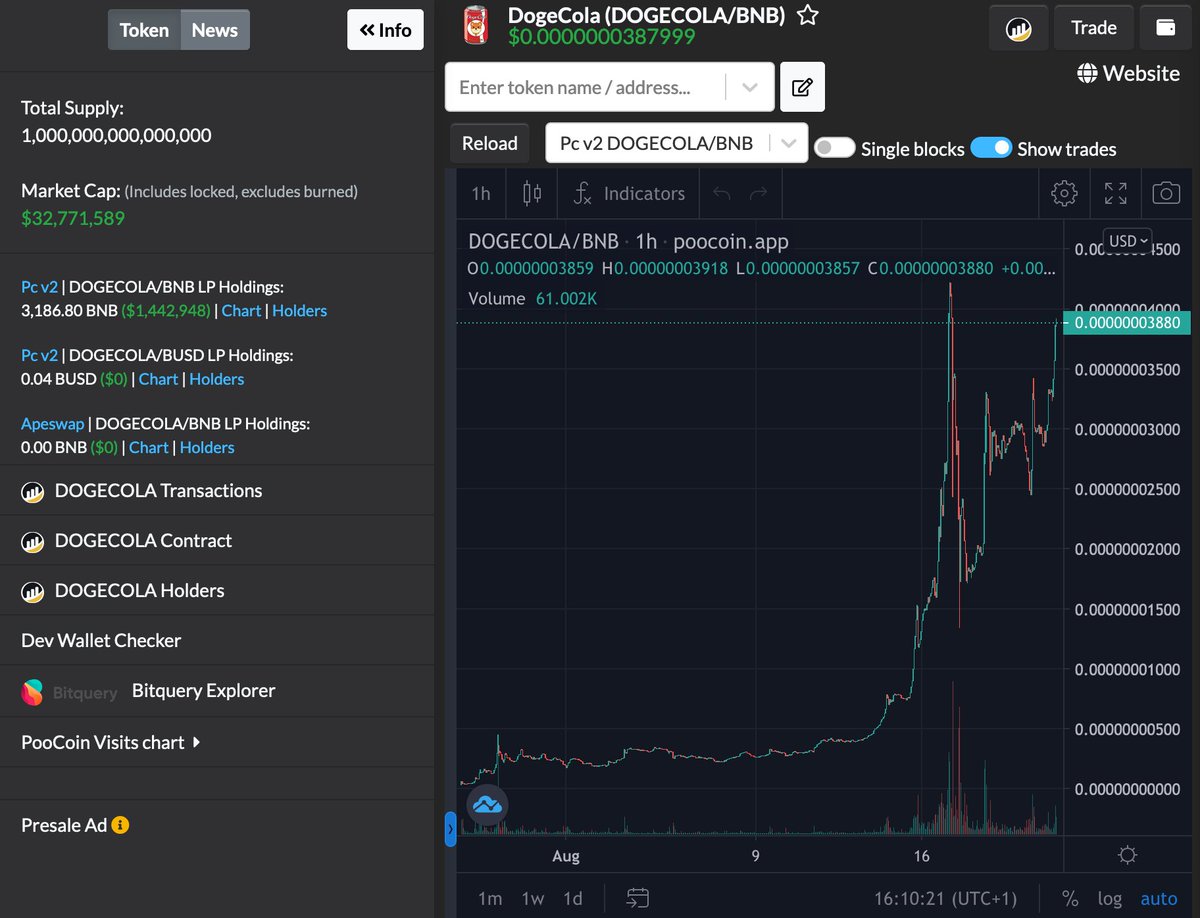The width and height of the screenshot is (1200, 918).
Task: Redo the chart action
Action: 758,193
